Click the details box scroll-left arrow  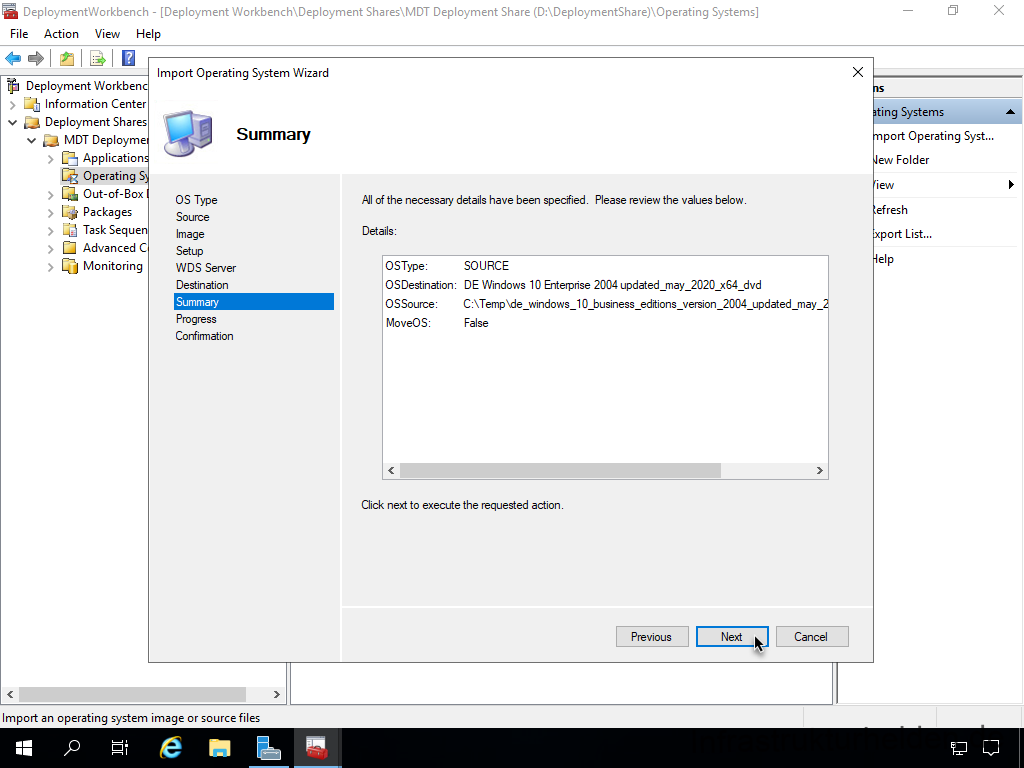tap(391, 470)
